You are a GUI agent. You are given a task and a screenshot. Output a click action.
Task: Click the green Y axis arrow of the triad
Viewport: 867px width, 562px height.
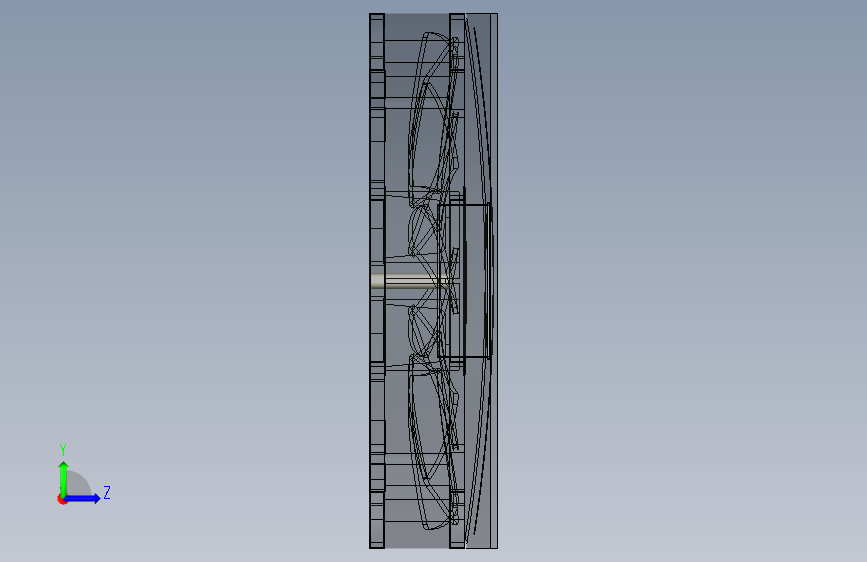point(64,478)
